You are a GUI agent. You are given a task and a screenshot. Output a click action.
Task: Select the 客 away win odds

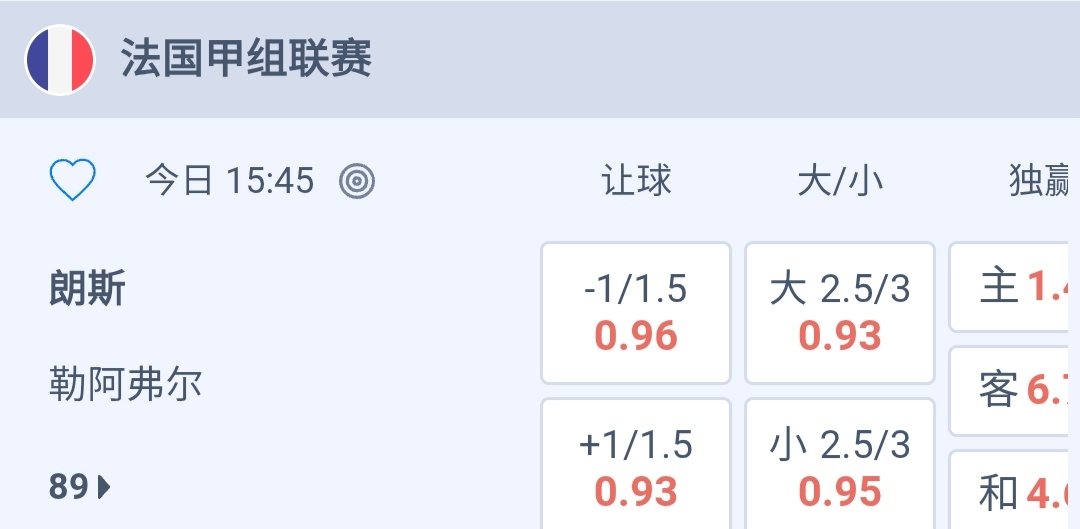[1014, 391]
